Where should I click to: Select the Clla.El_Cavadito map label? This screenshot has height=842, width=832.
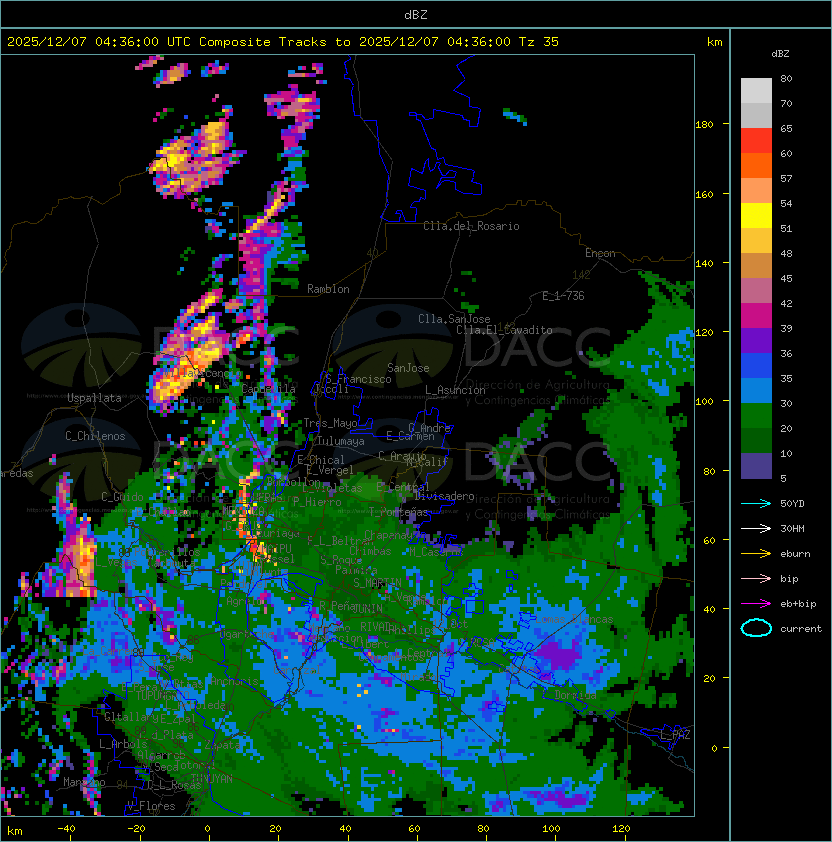(x=504, y=330)
